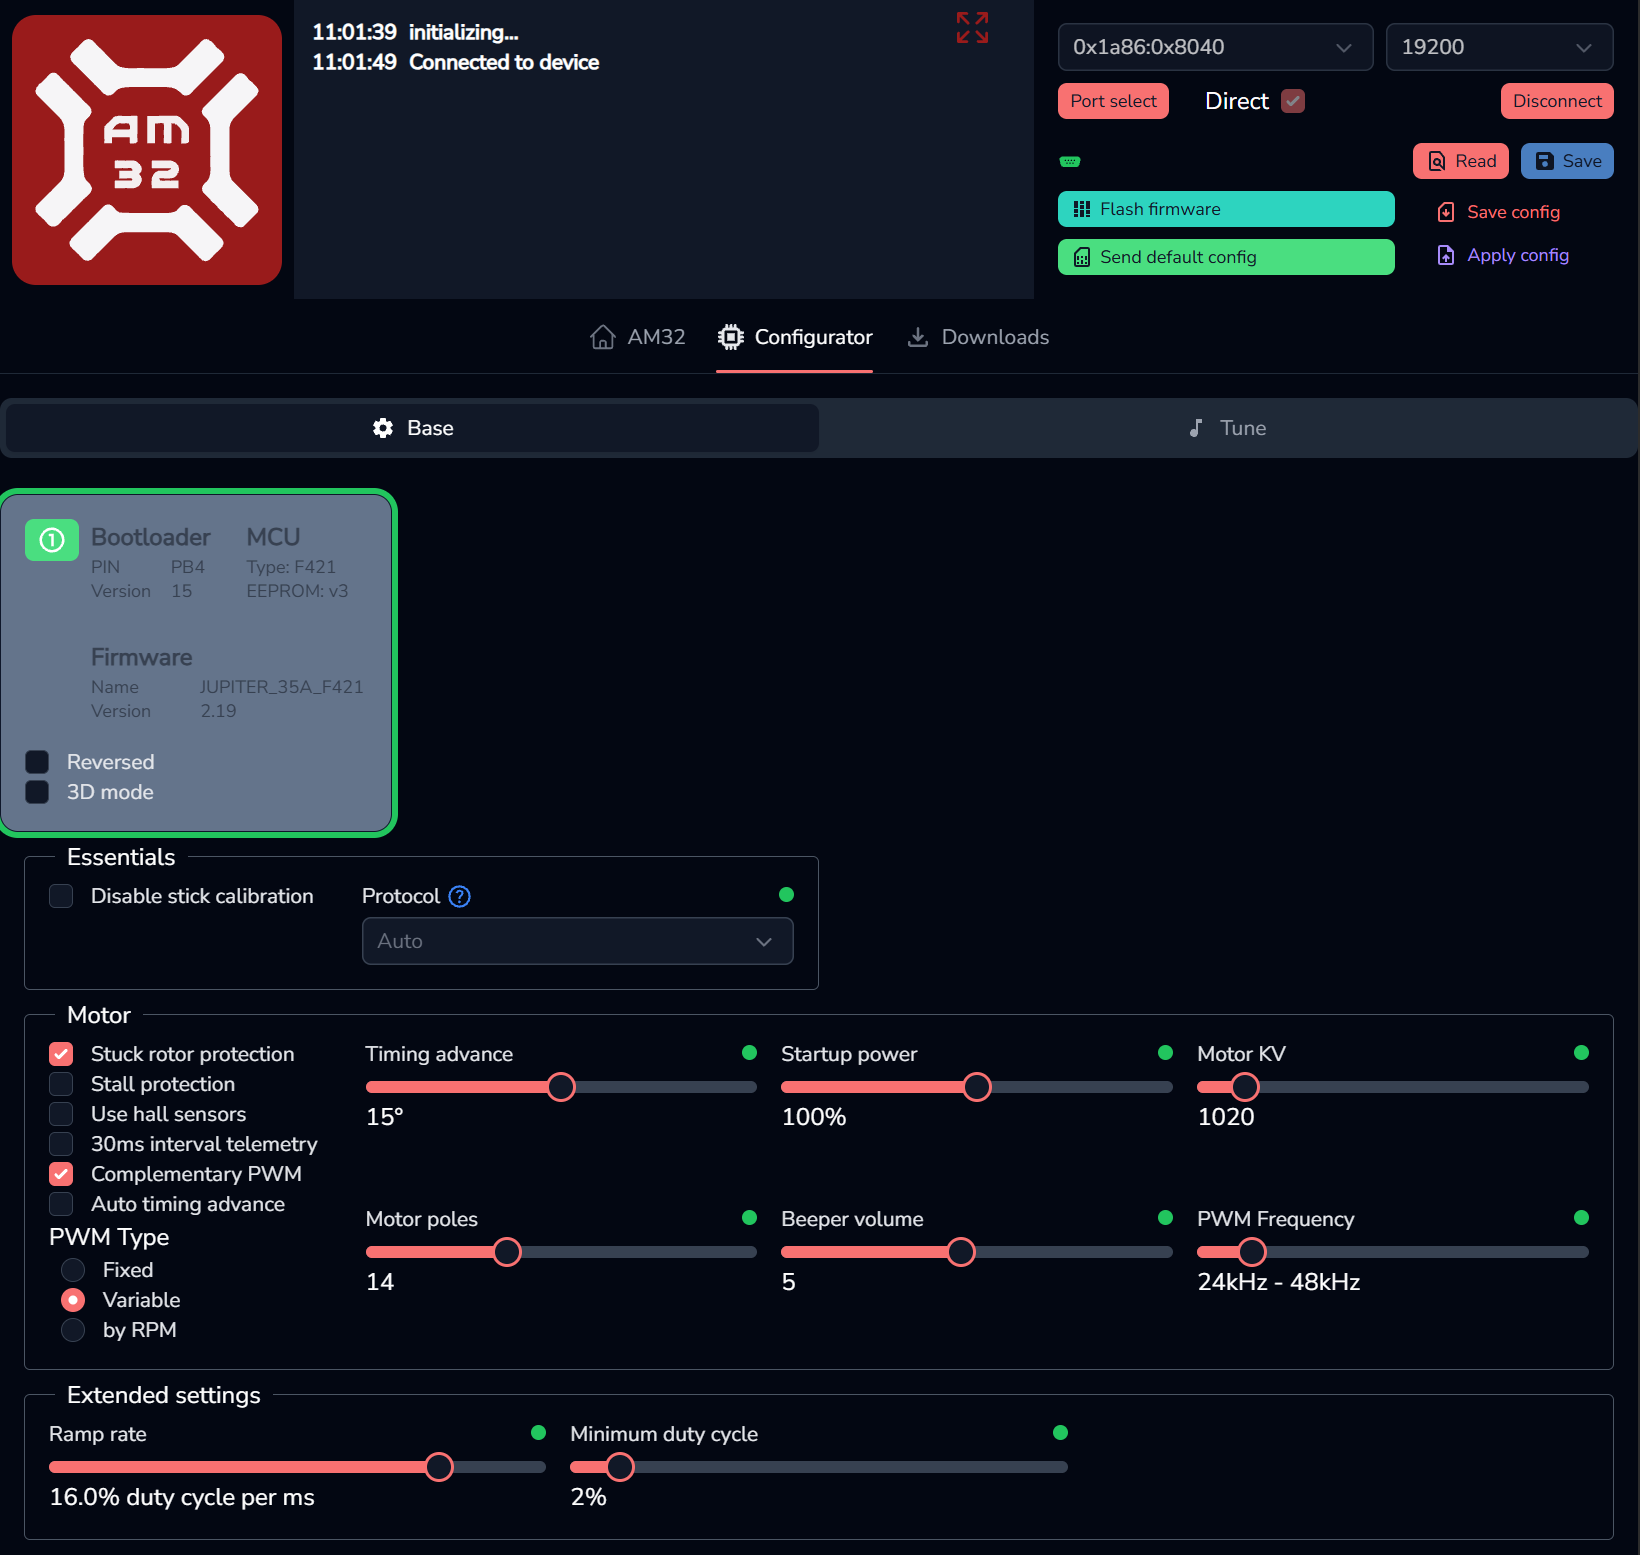Select the Base settings tab
The image size is (1640, 1555).
pyautogui.click(x=413, y=428)
